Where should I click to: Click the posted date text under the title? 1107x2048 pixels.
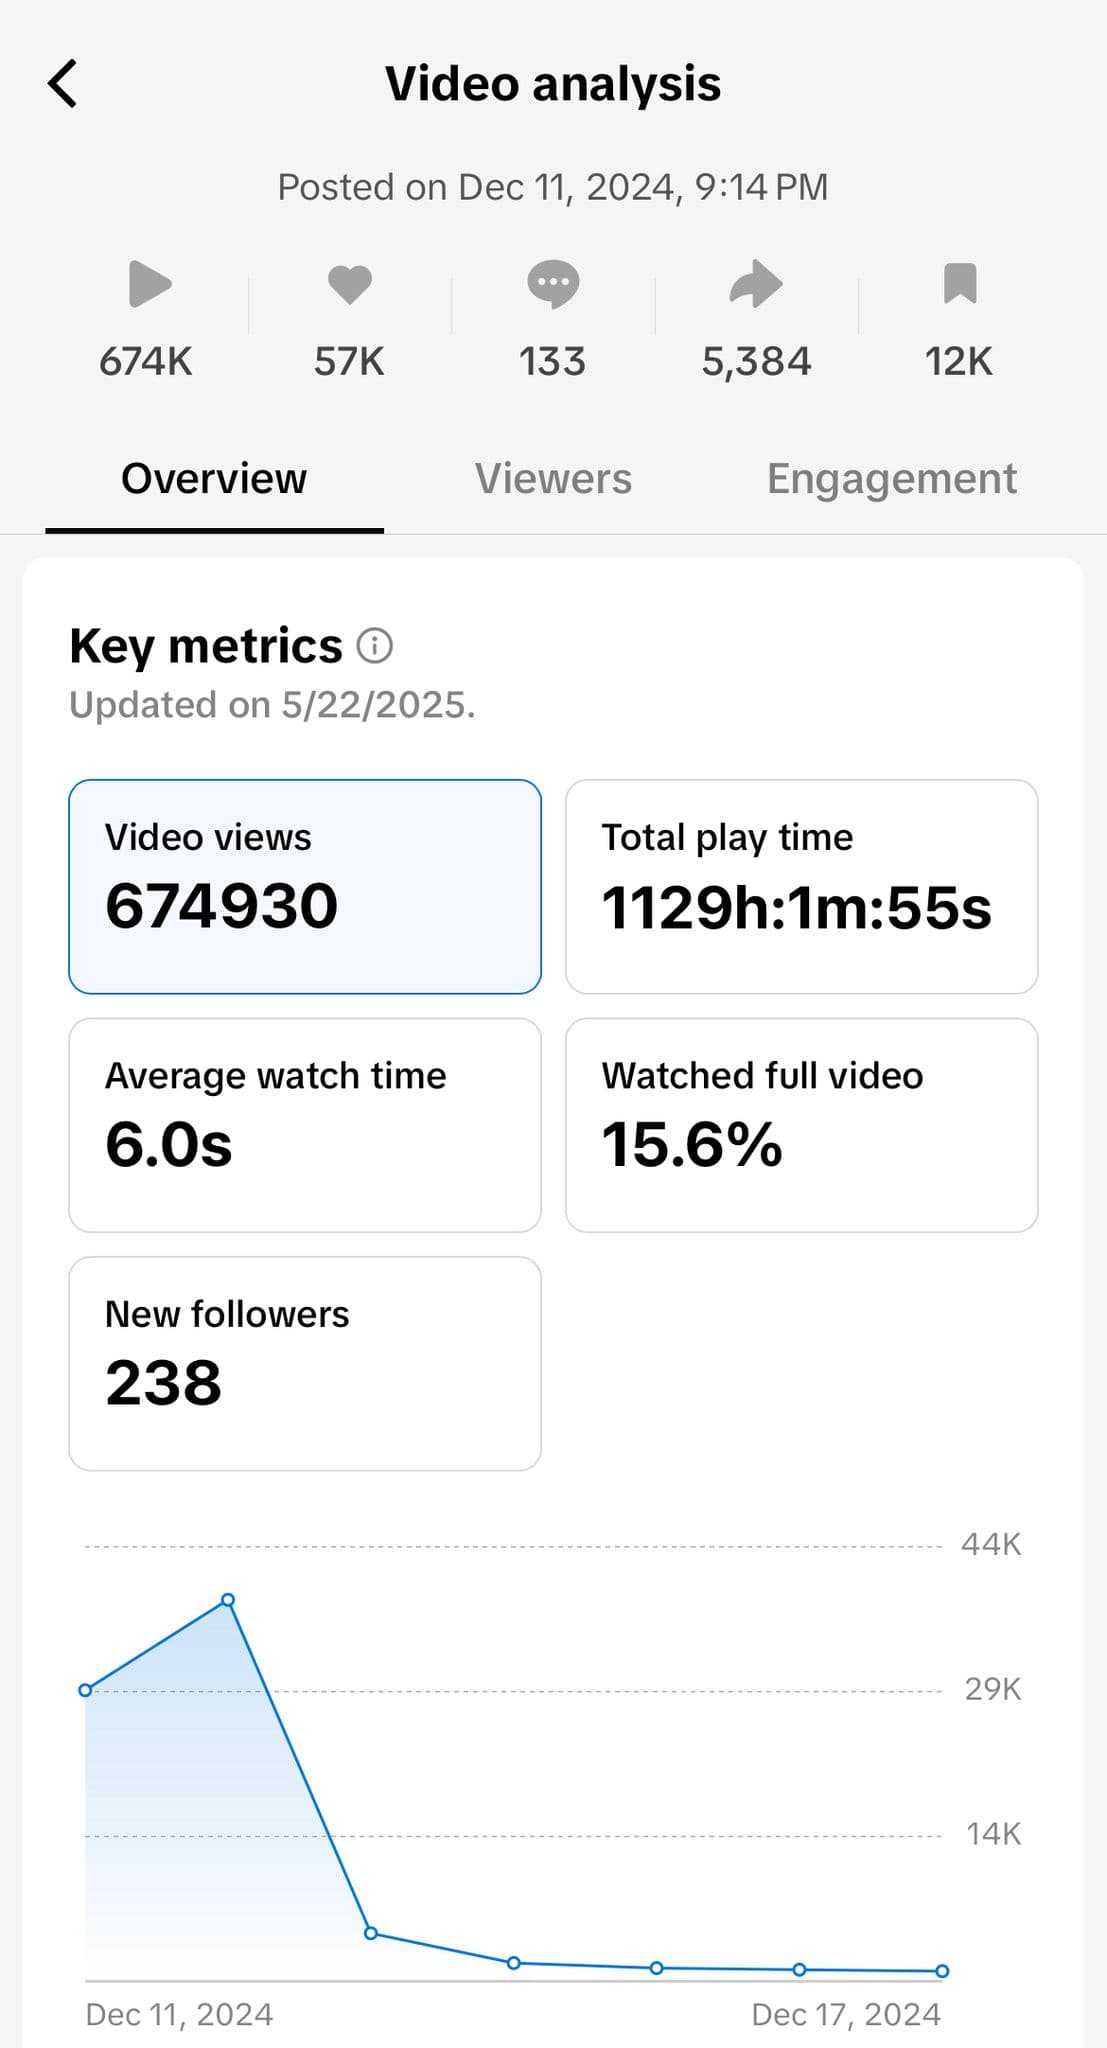pos(553,186)
